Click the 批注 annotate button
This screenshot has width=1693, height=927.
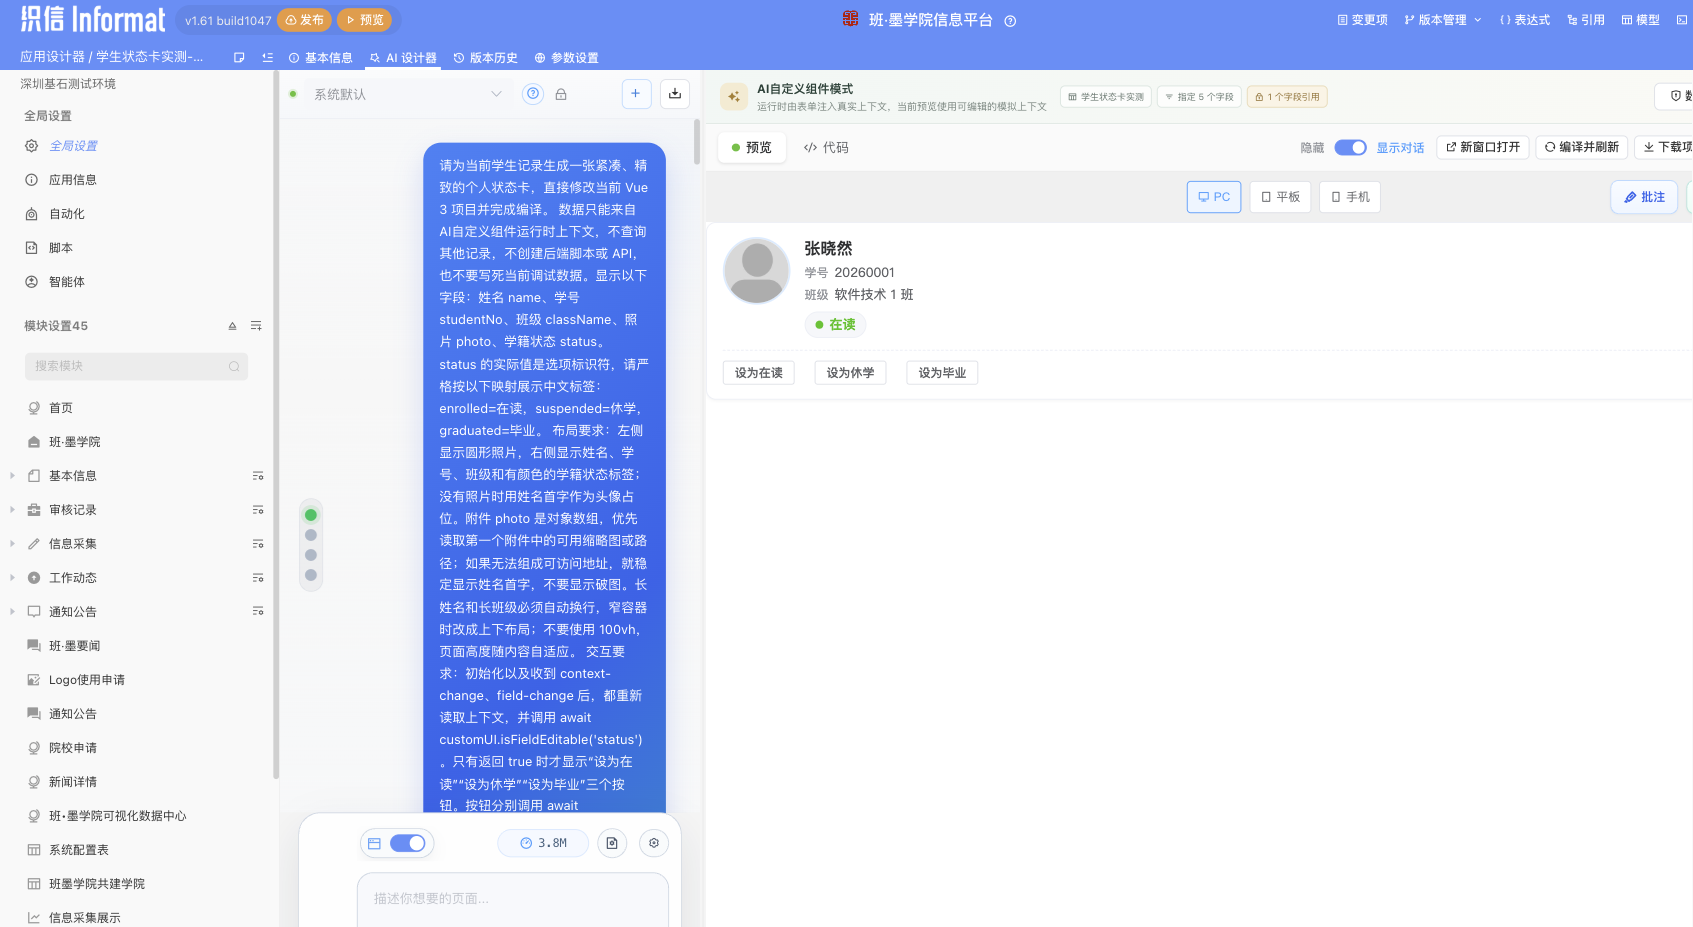coord(1644,197)
